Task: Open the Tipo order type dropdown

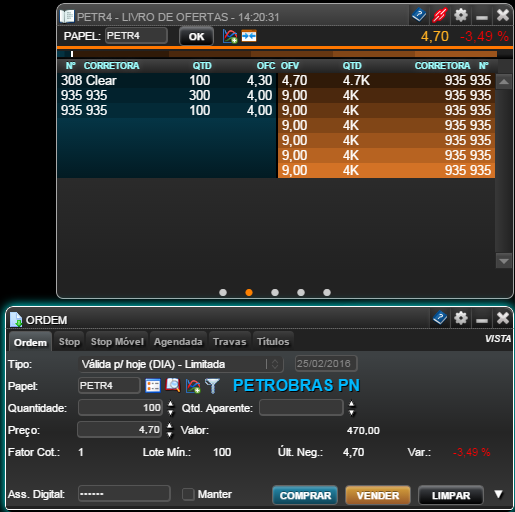Action: [x=181, y=364]
